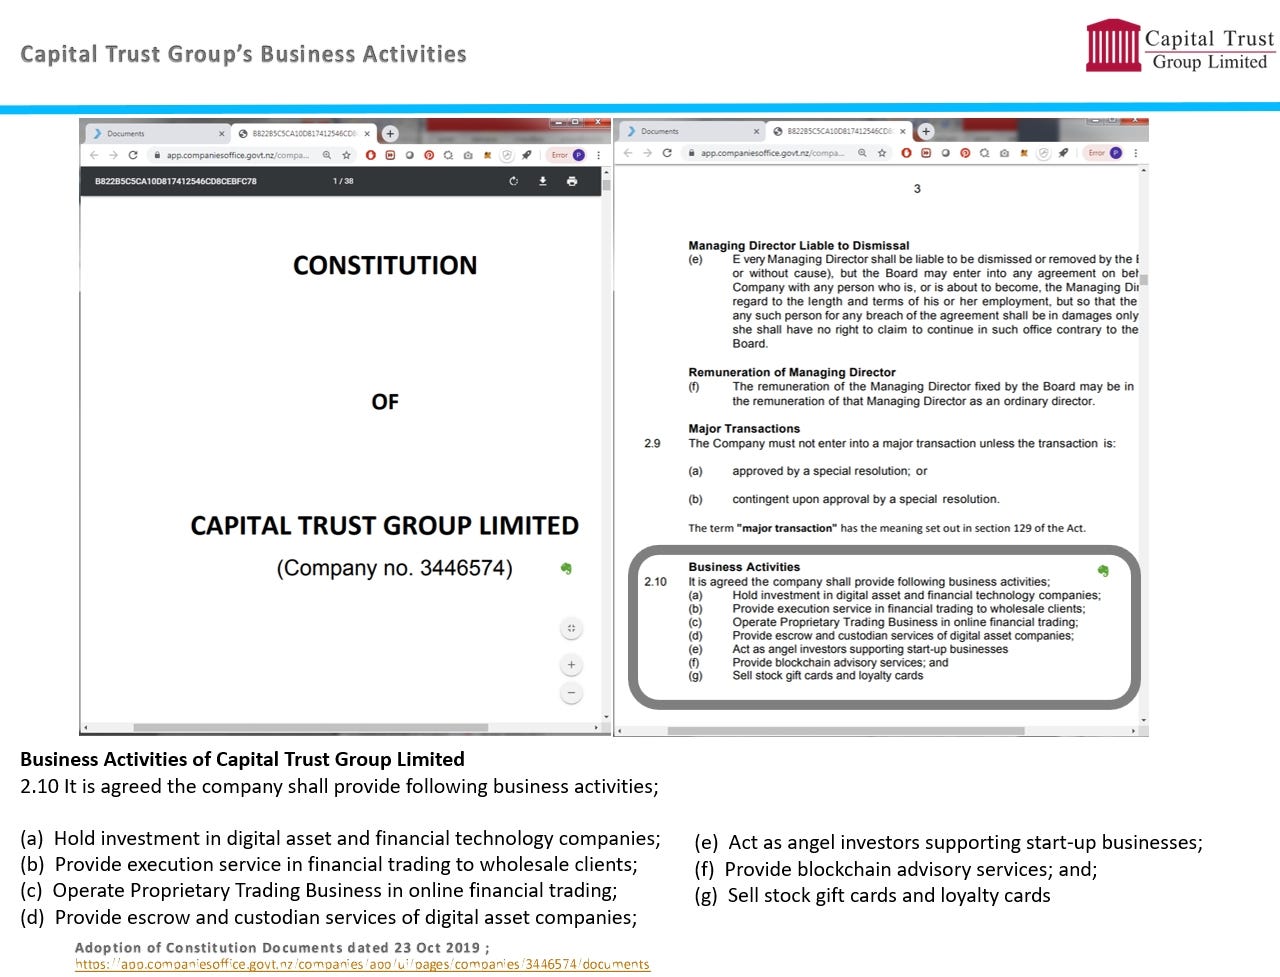Reload the page in the left browser
Viewport: 1280px width, 977px height.
[132, 155]
